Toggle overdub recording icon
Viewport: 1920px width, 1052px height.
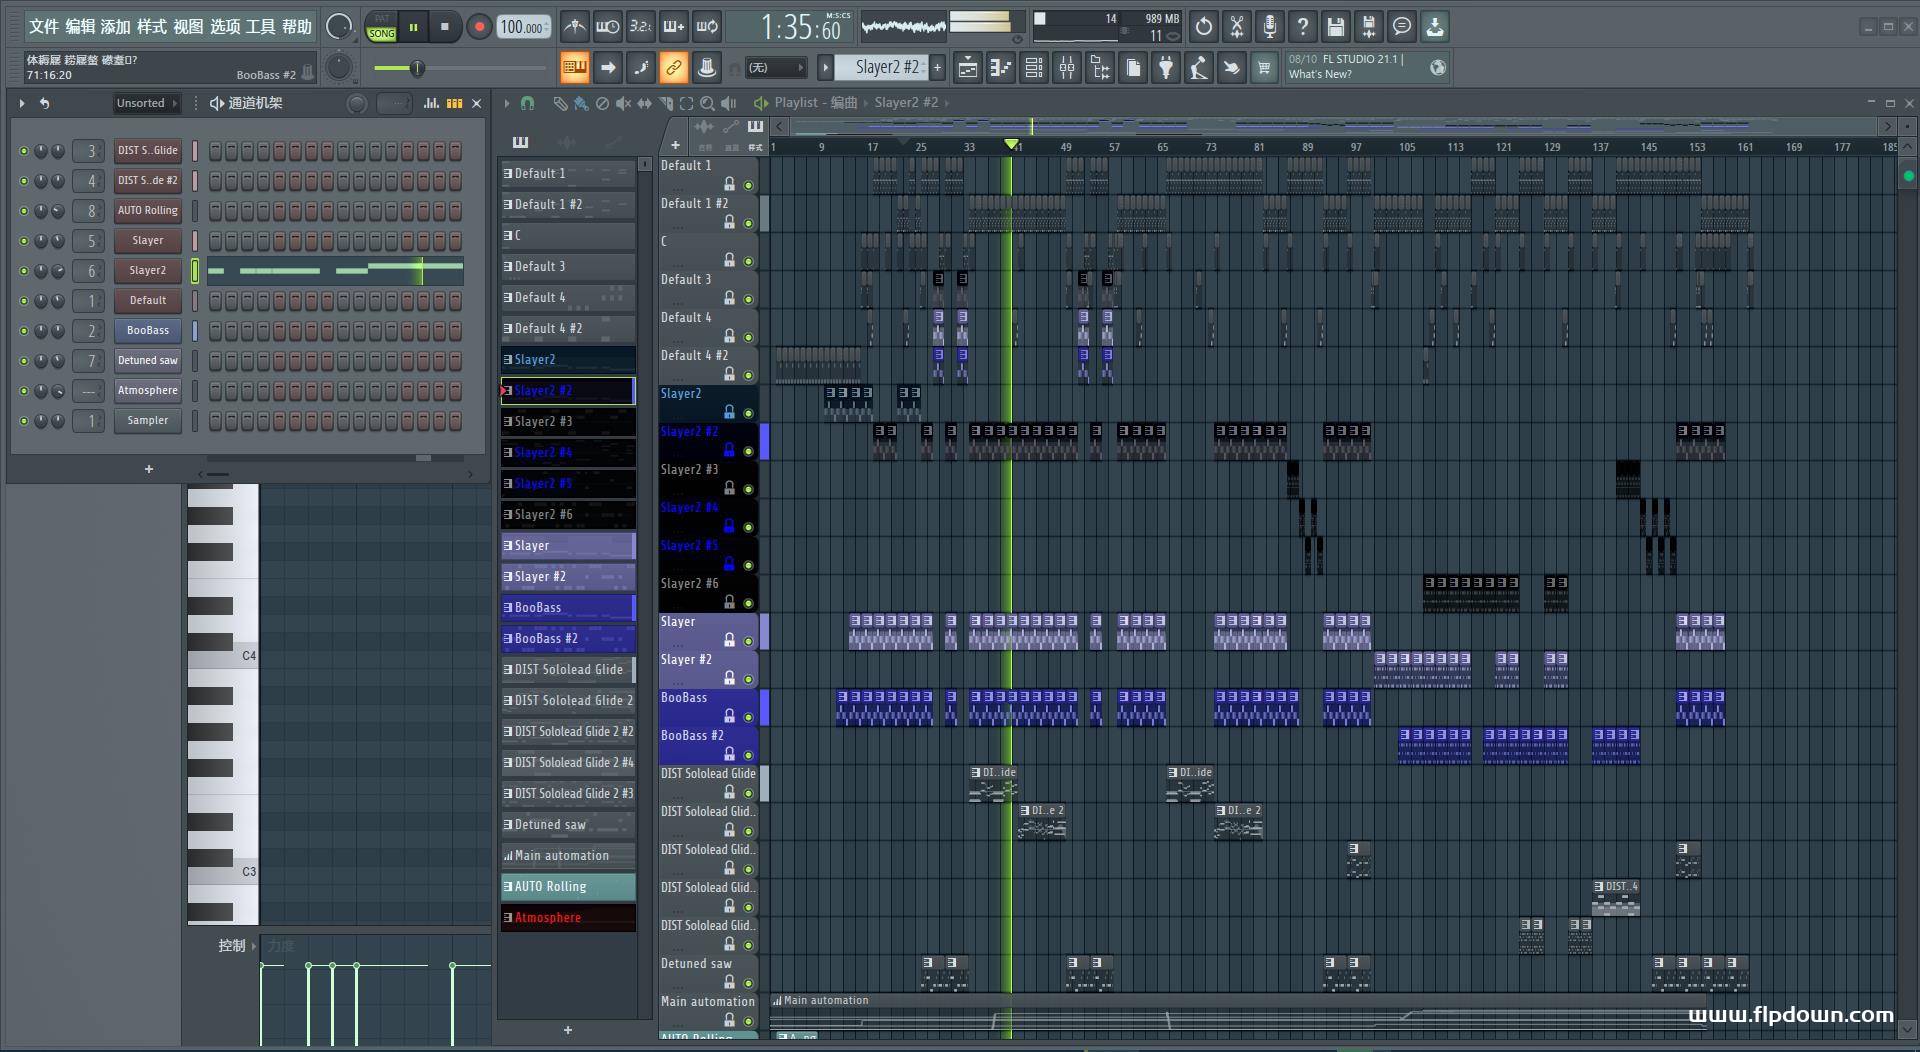[674, 27]
